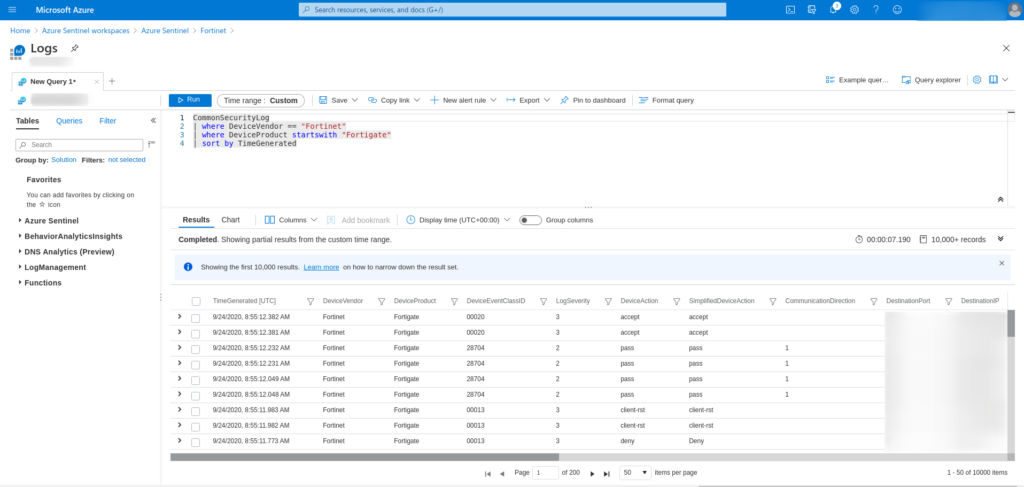This screenshot has height=487, width=1024.
Task: Go to the first results page
Action: pyautogui.click(x=487, y=474)
